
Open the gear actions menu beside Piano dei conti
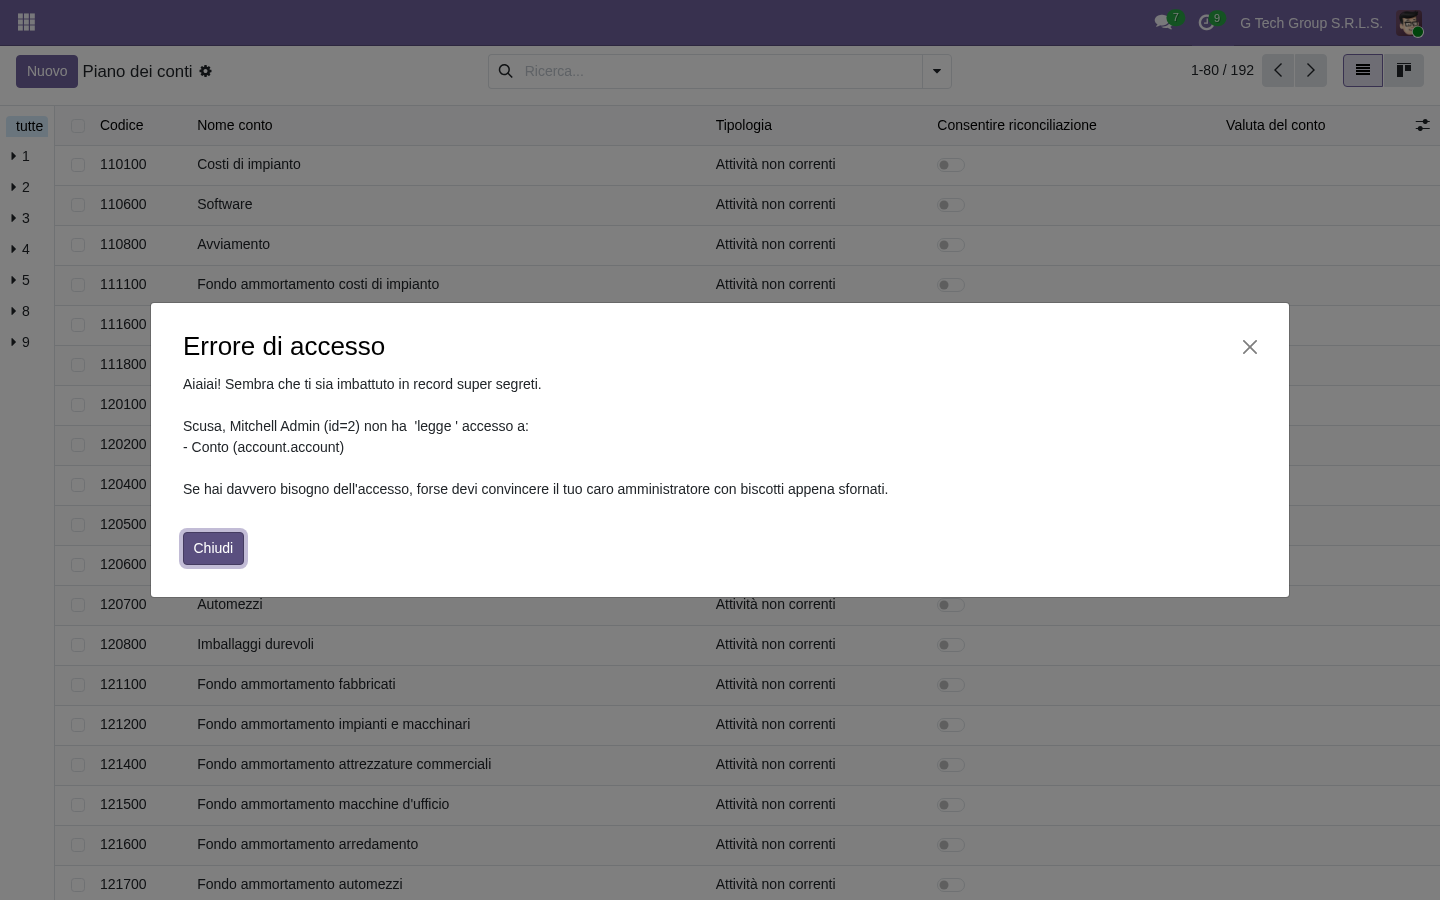[x=205, y=71]
